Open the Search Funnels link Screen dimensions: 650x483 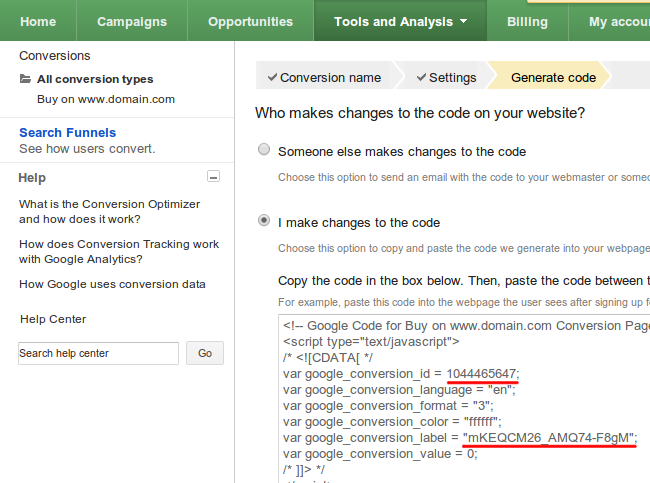[x=67, y=132]
